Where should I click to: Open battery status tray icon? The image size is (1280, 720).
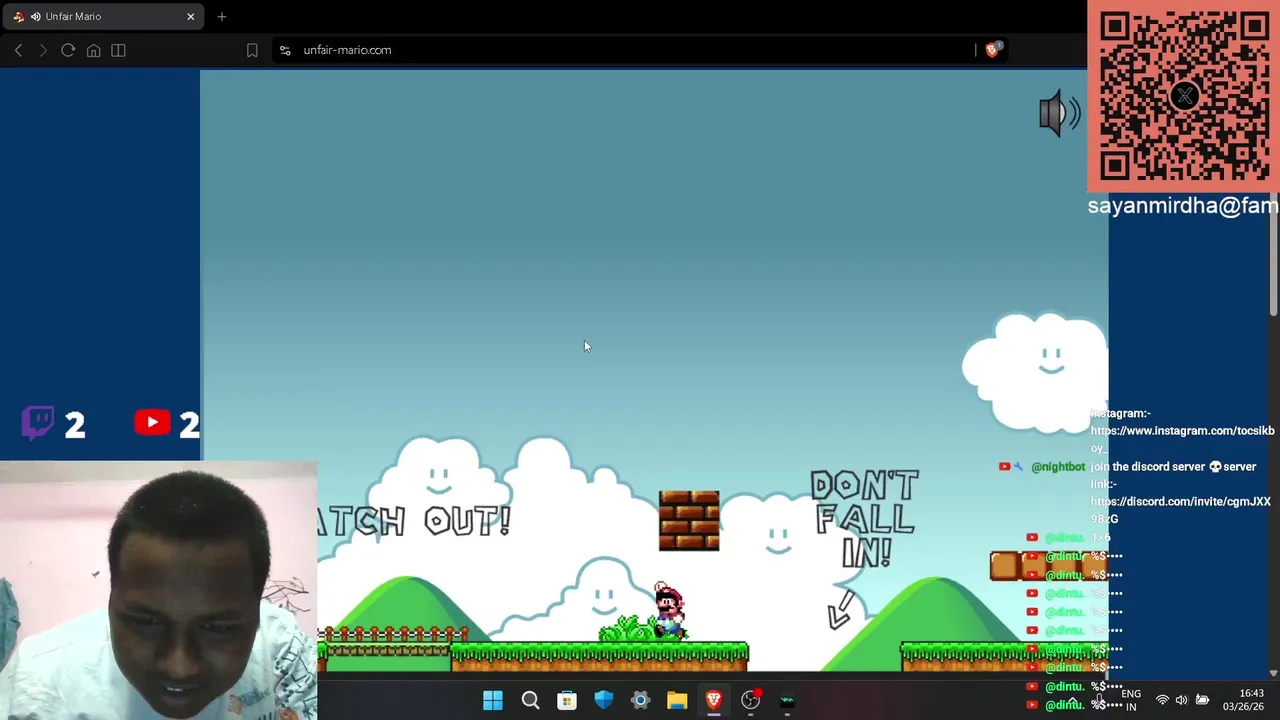pos(1203,700)
